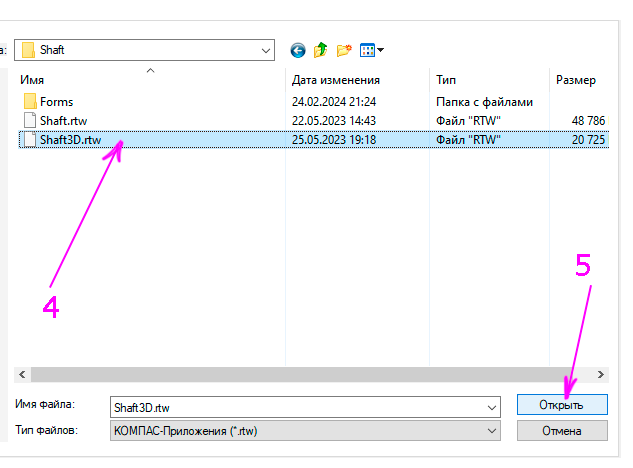The width and height of the screenshot is (633, 468).
Task: Focus the Имя файла input field
Action: pyautogui.click(x=297, y=407)
